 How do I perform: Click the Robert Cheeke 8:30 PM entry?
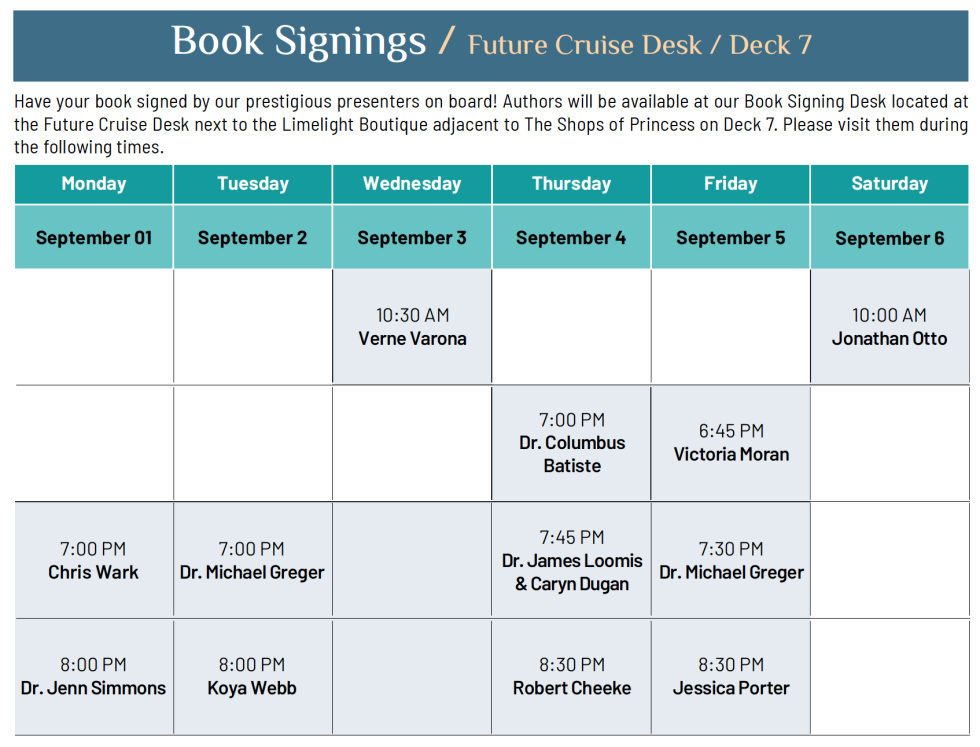pos(571,676)
